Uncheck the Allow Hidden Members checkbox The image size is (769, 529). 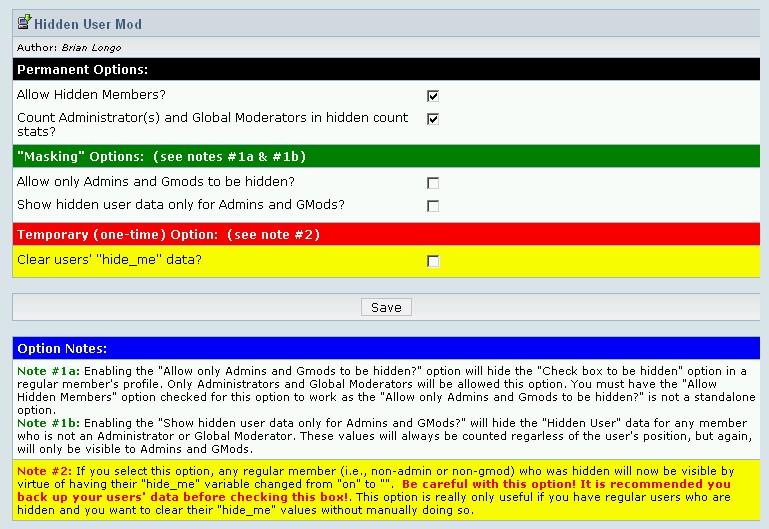pos(433,96)
